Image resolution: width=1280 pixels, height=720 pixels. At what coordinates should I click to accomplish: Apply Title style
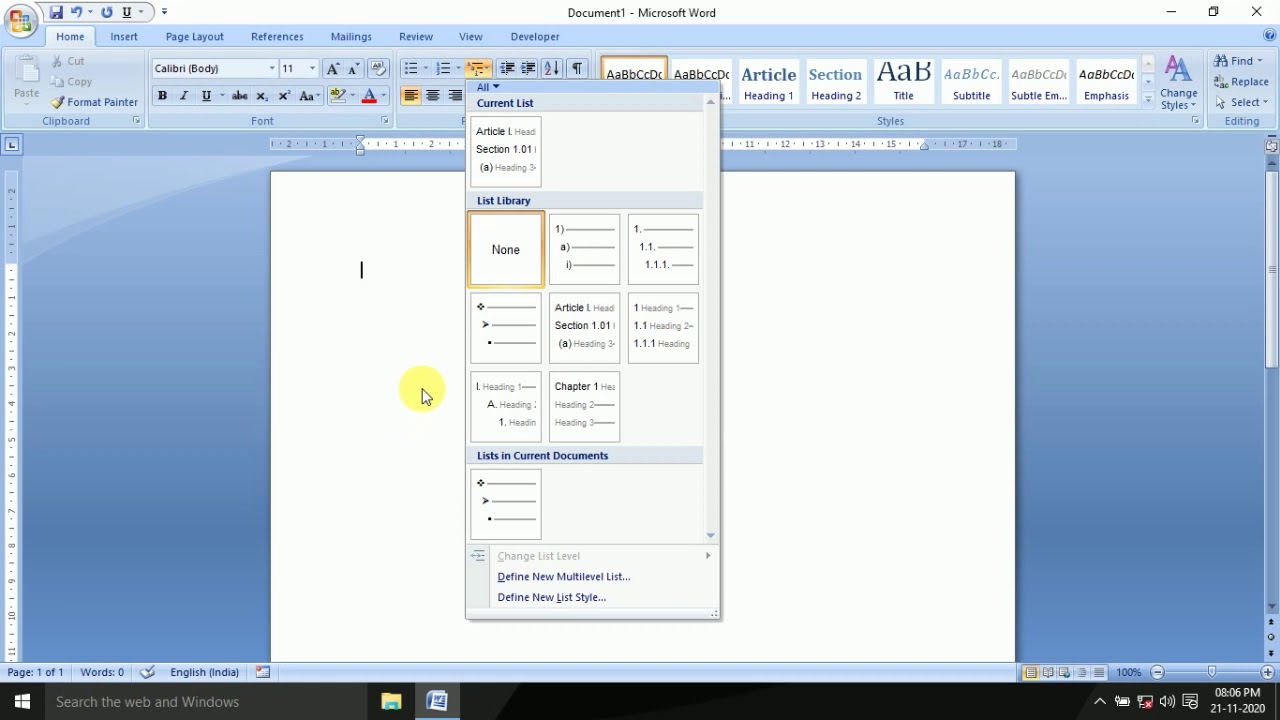click(903, 81)
